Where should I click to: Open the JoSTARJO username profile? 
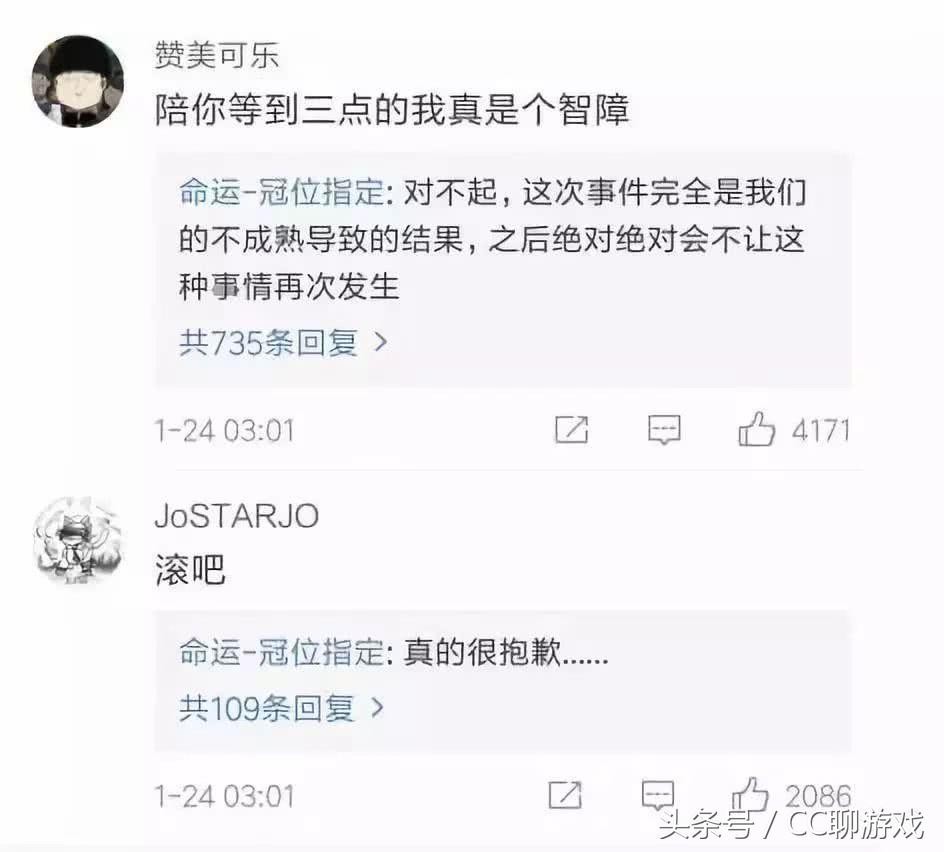(x=237, y=516)
